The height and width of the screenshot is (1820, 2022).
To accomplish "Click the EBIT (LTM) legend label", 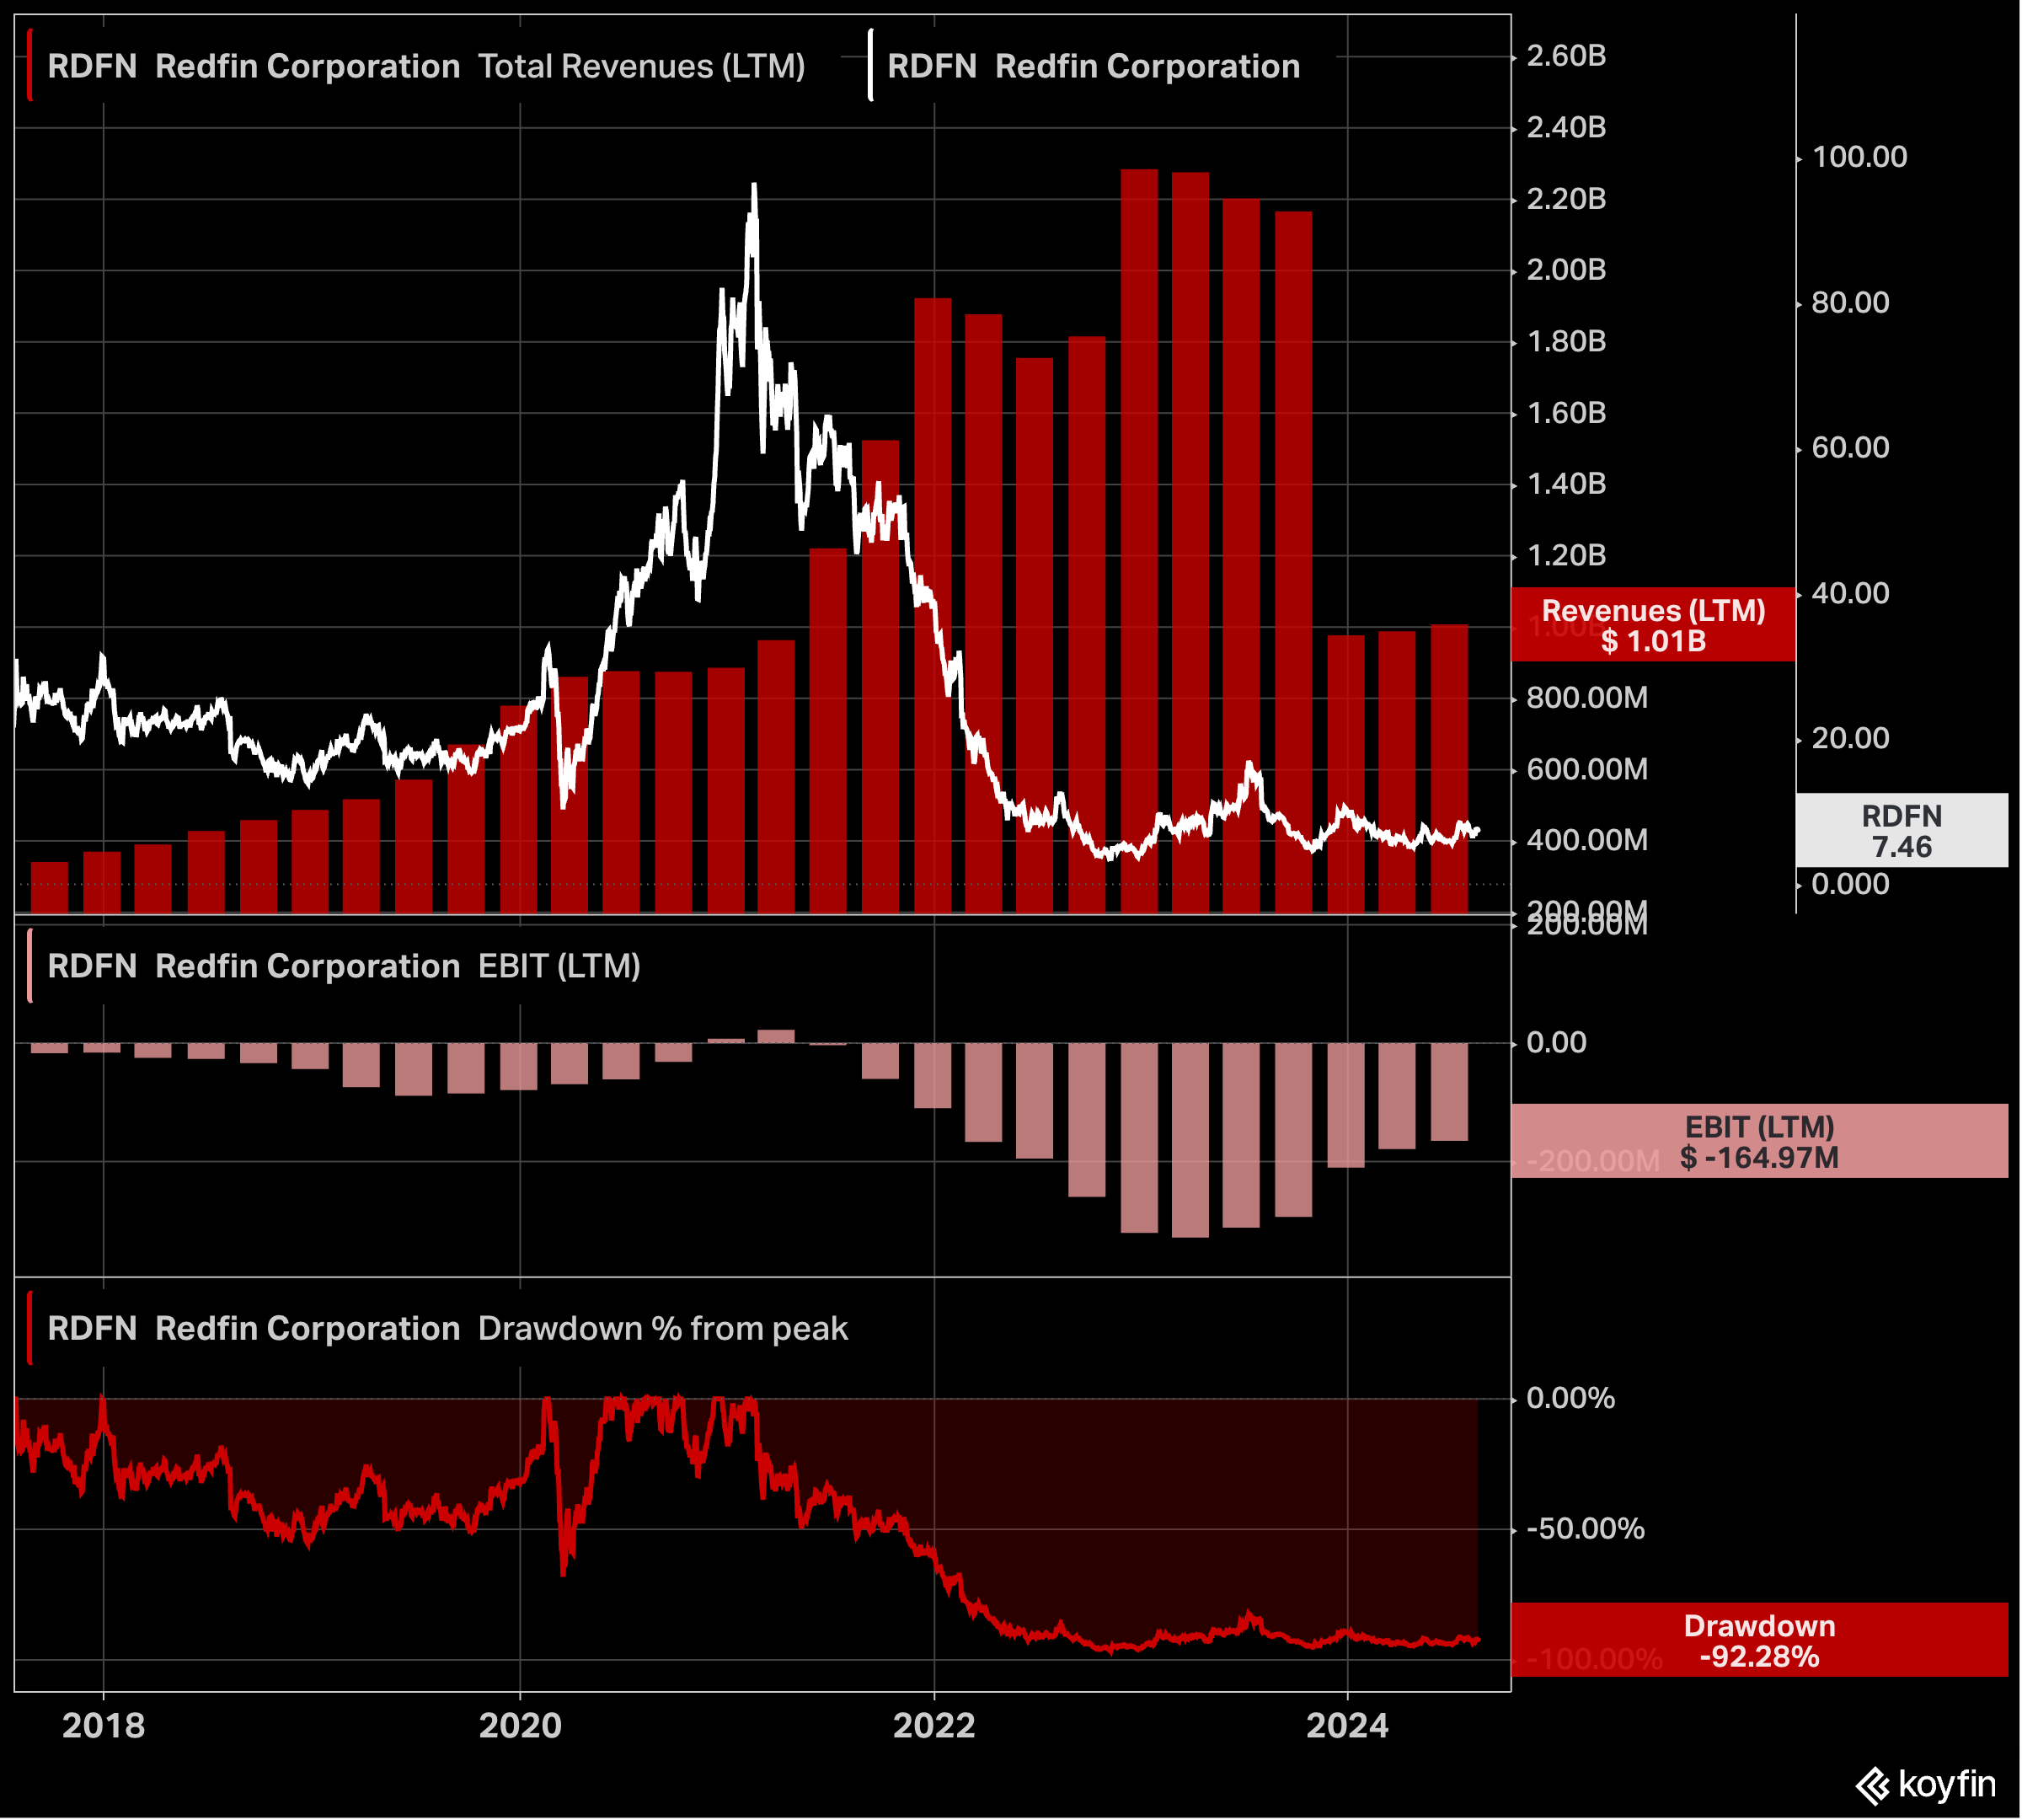I will click(559, 966).
